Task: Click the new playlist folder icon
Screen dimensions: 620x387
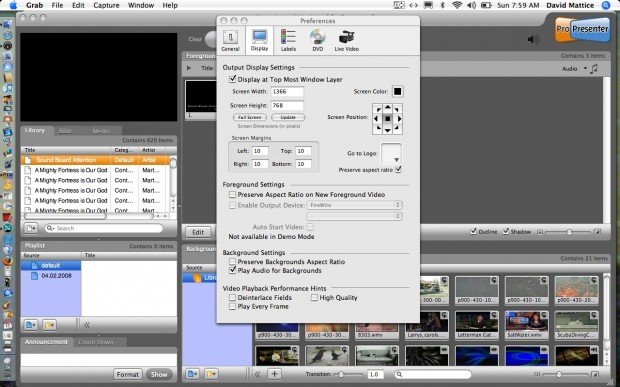Action: (x=49, y=325)
